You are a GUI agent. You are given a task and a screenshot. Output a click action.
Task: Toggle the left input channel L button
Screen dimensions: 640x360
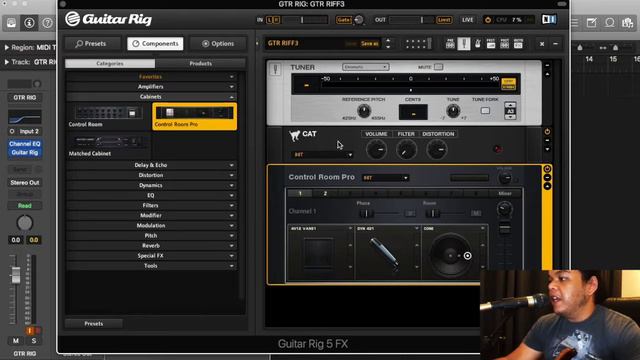click(269, 20)
